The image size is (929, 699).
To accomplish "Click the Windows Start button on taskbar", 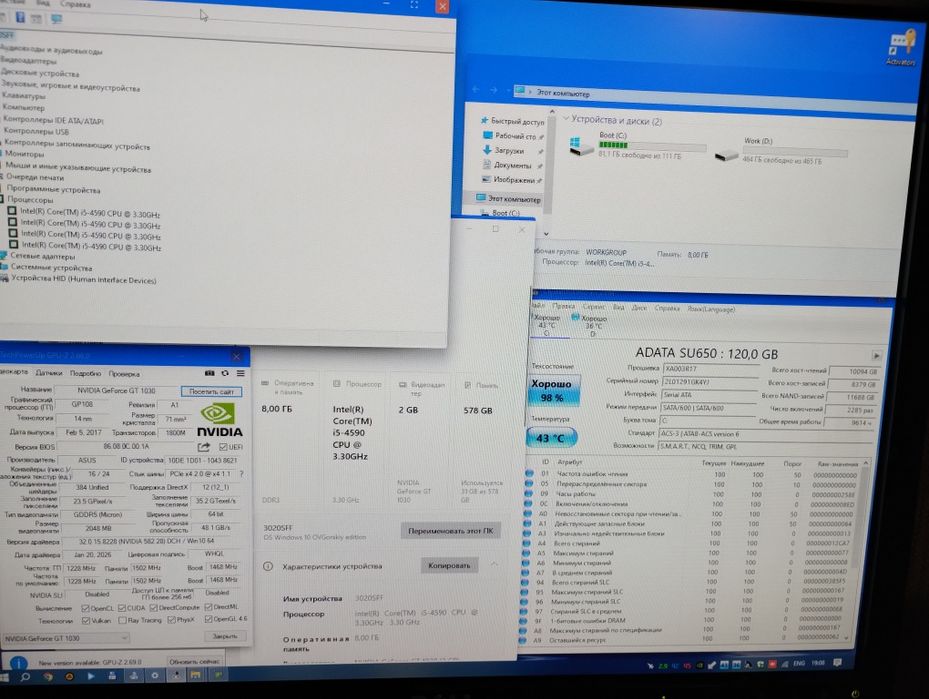I will click(5, 676).
